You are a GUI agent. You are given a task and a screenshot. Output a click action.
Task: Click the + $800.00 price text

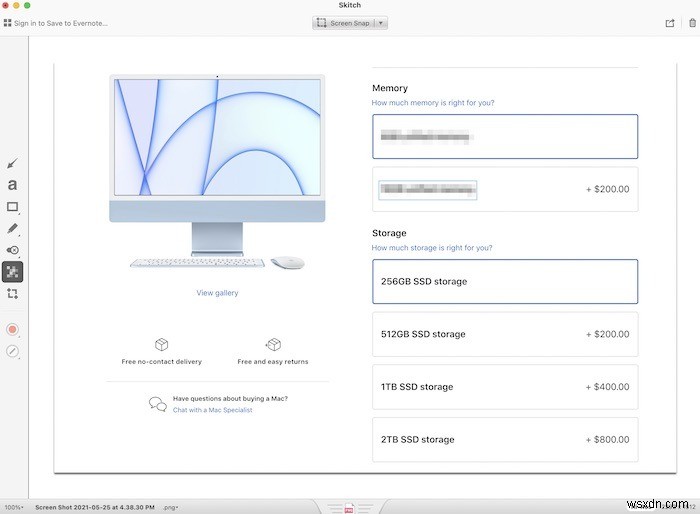click(607, 439)
